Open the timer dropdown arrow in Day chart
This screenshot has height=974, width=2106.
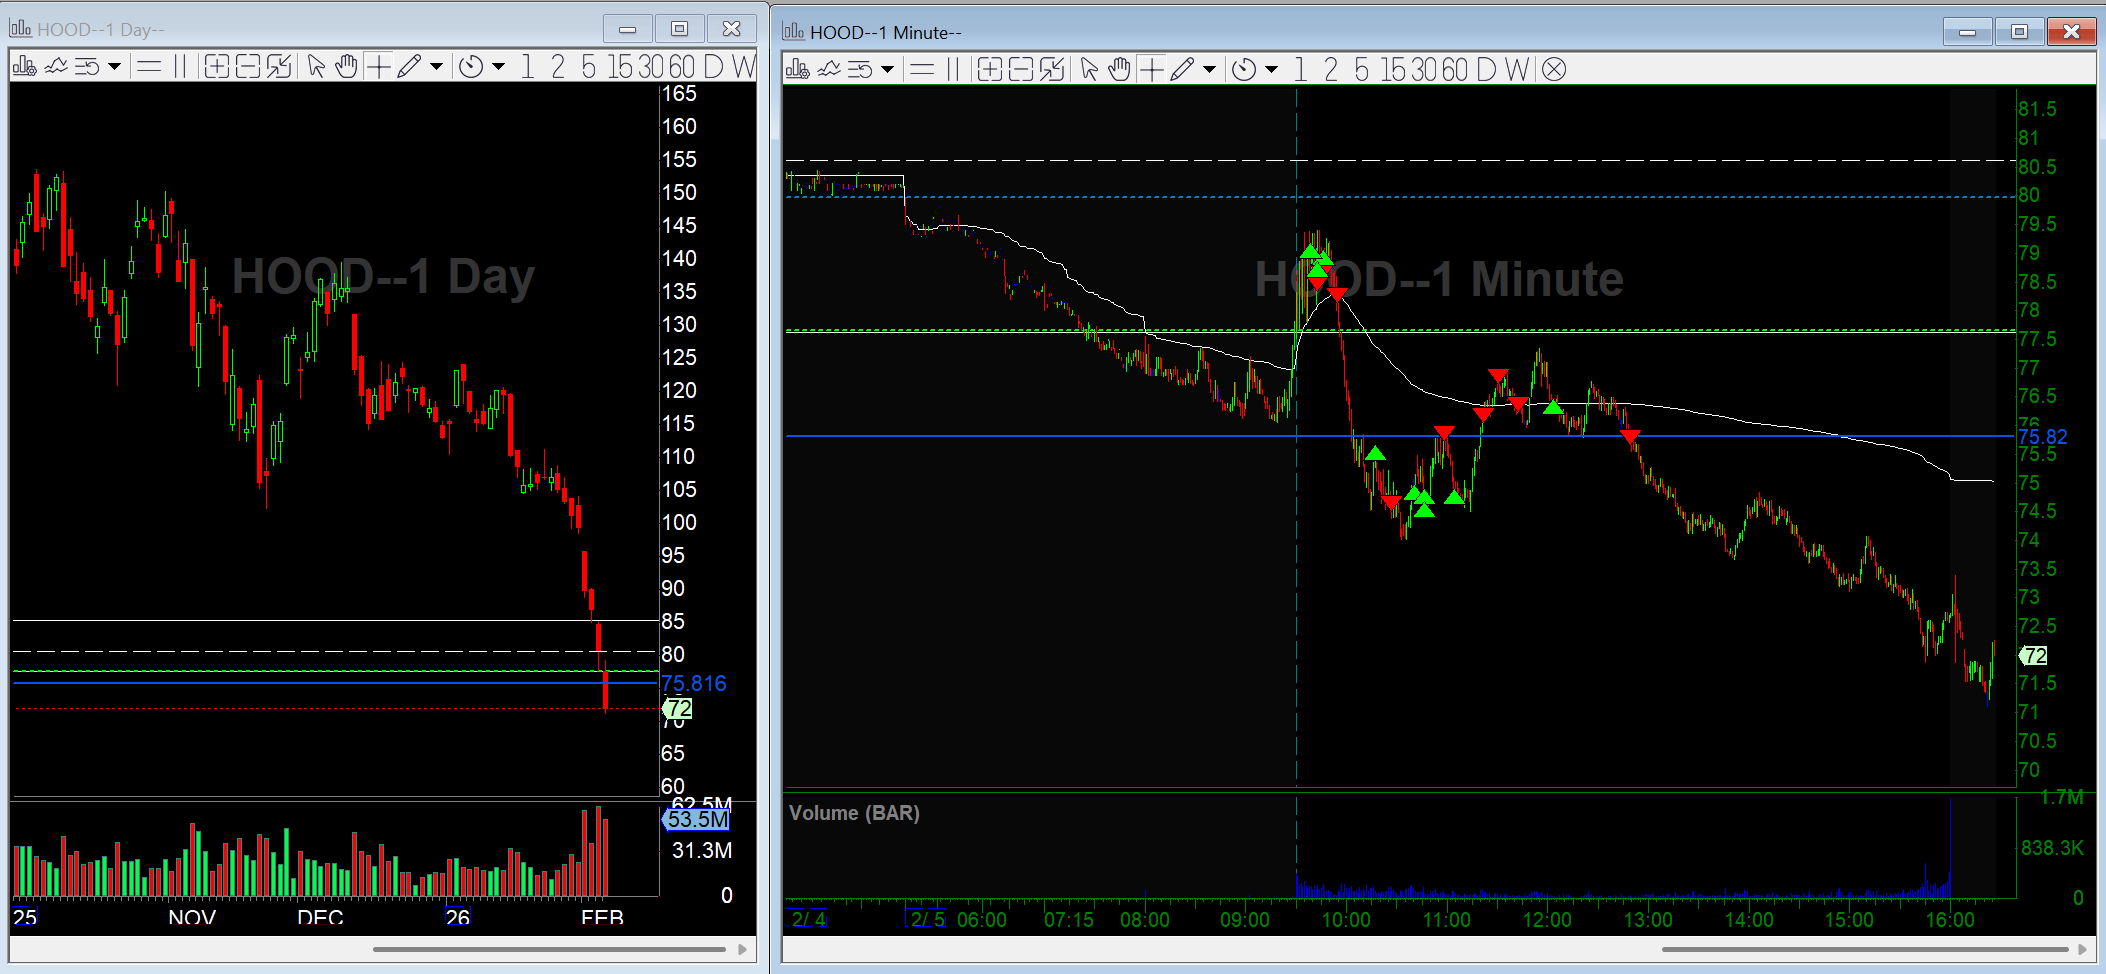click(x=498, y=67)
